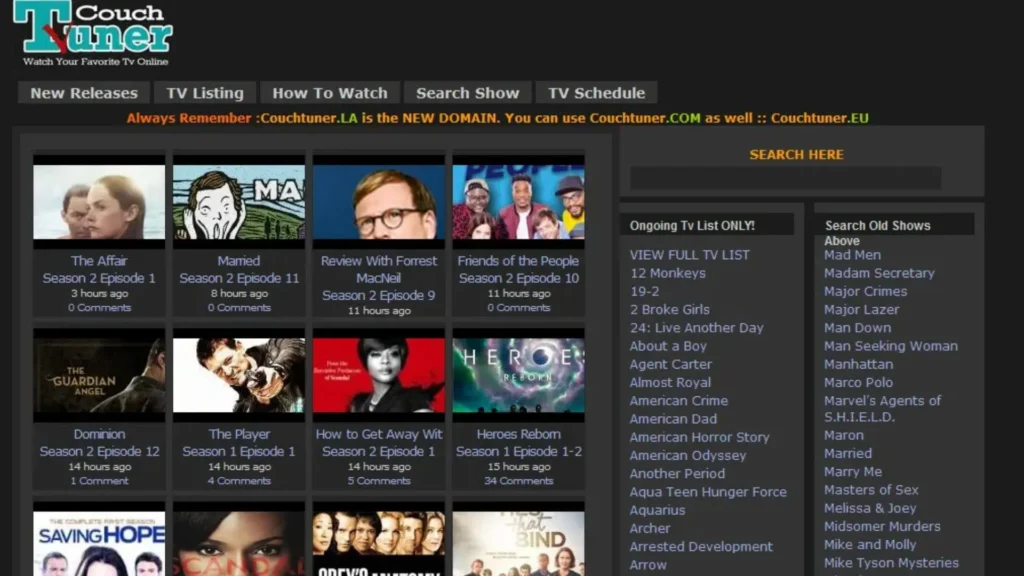
Task: Go to Search Show
Action: pos(467,92)
